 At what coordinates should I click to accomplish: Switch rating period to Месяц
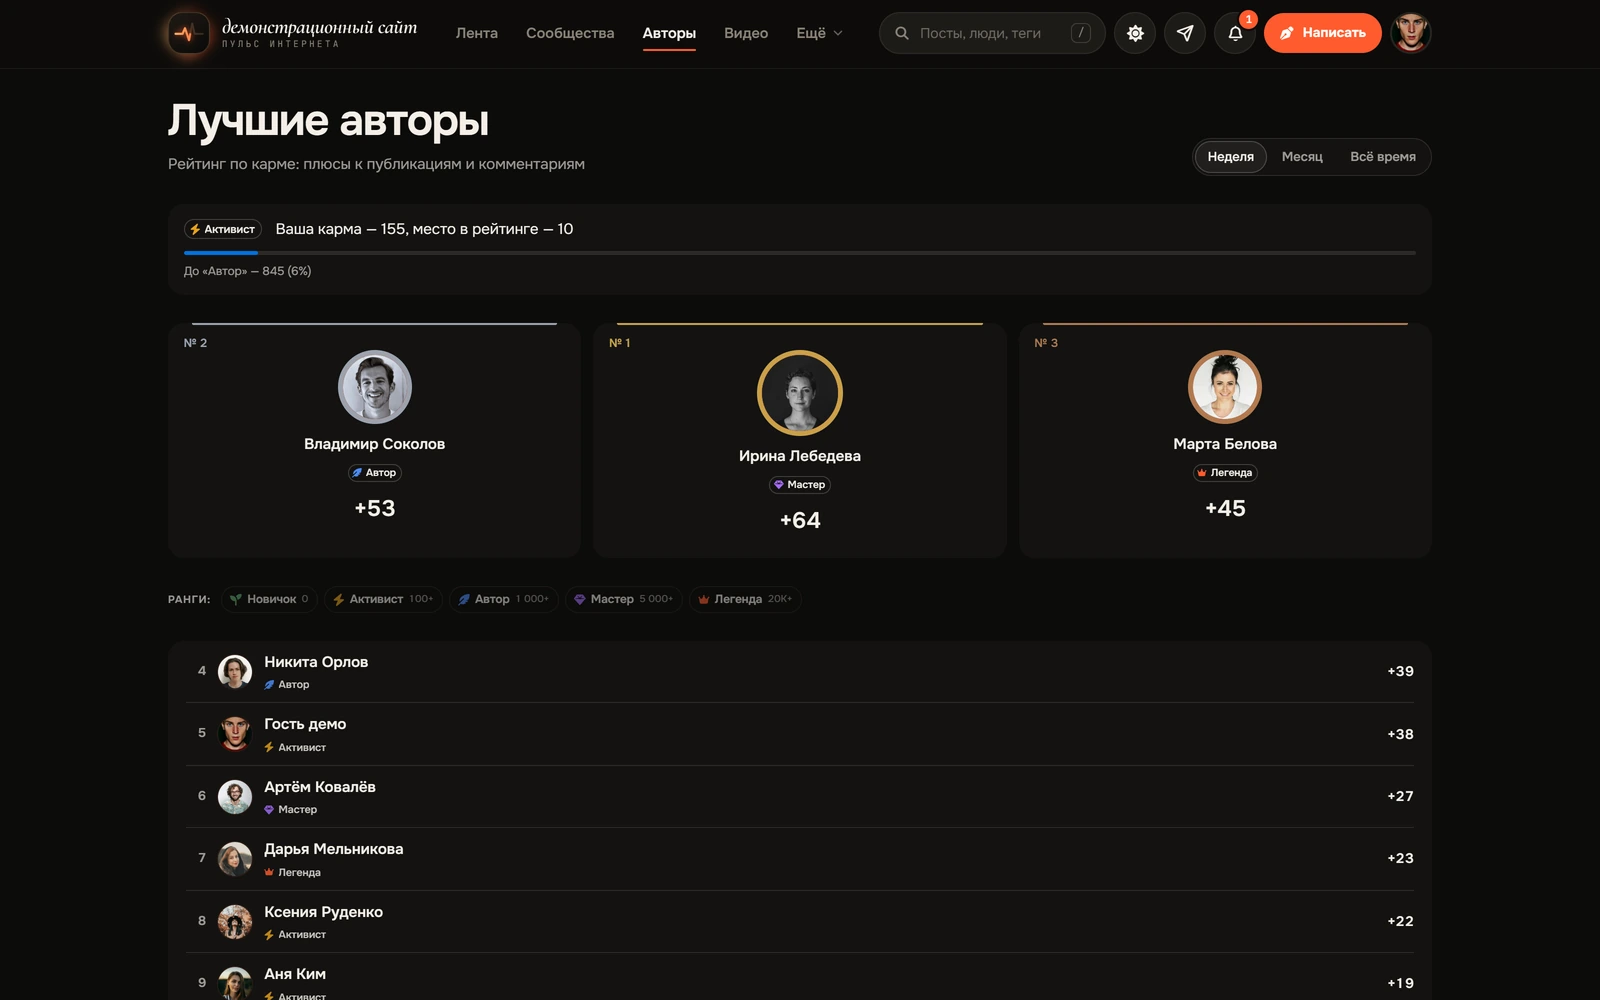pyautogui.click(x=1302, y=157)
